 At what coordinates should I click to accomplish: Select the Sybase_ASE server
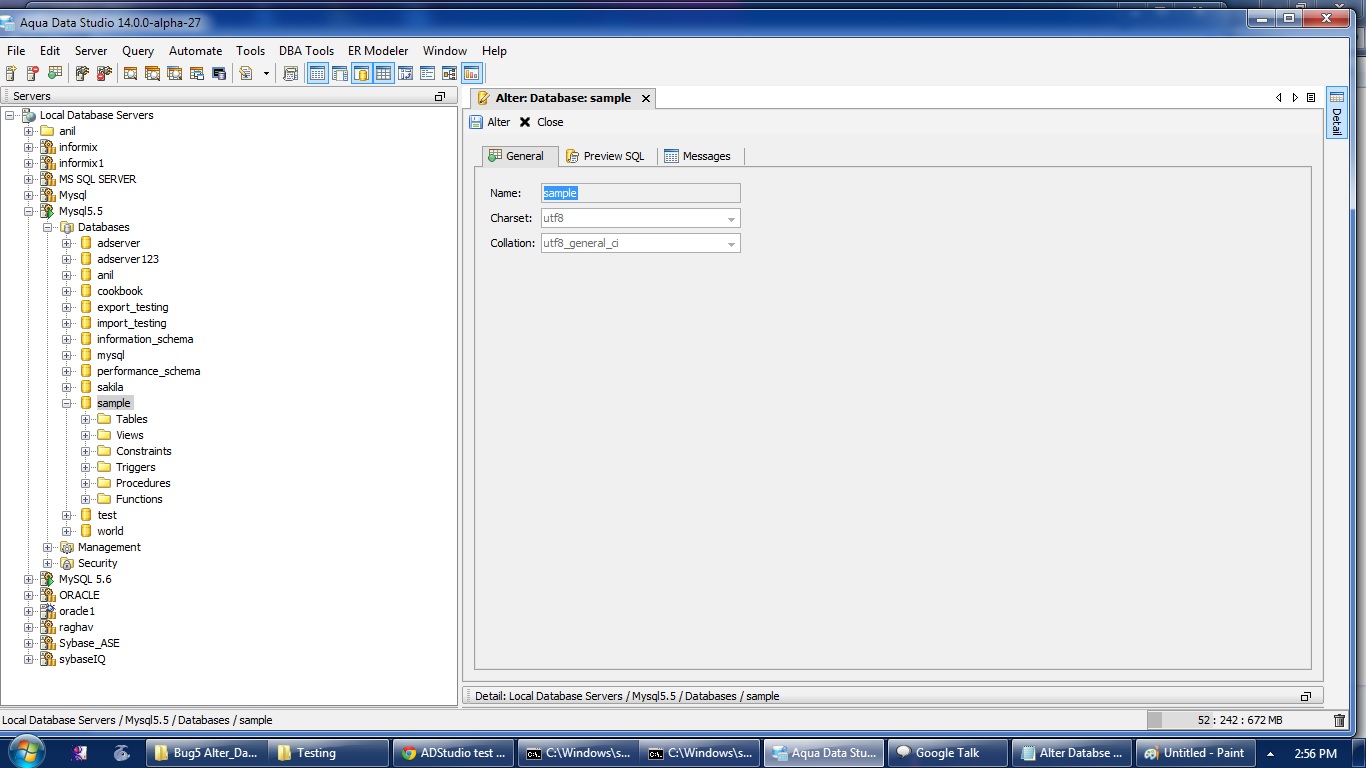point(89,643)
